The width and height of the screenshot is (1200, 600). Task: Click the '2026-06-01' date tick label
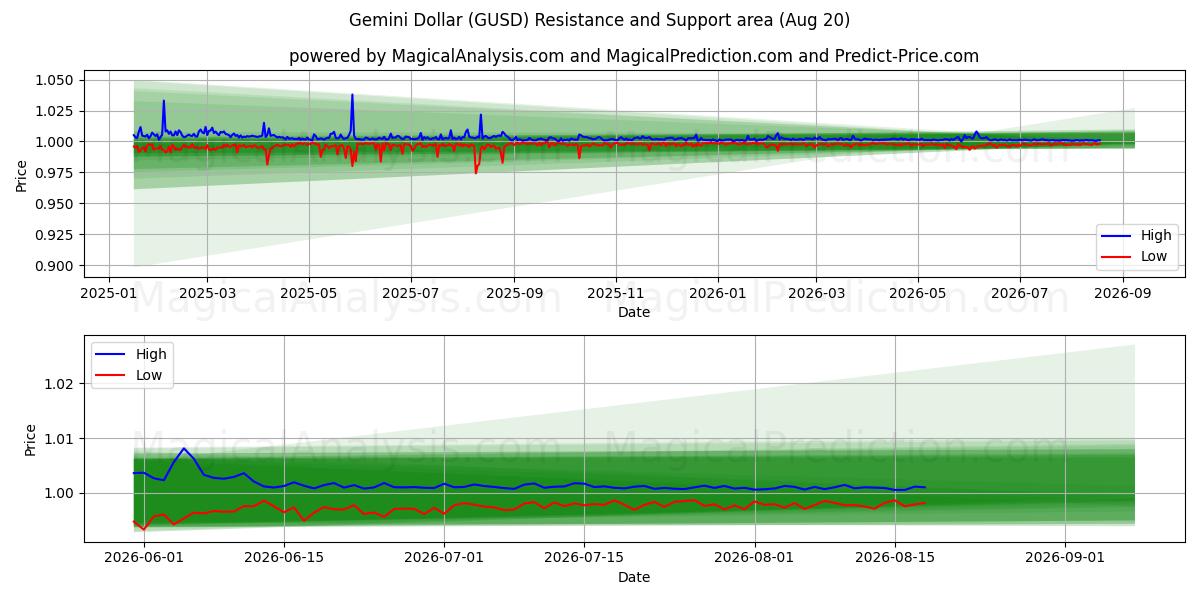pos(144,558)
